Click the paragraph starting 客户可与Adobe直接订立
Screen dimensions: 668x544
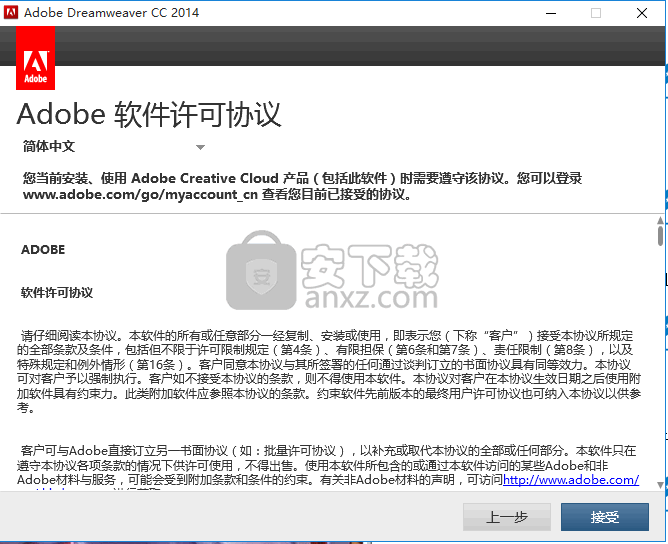(328, 469)
